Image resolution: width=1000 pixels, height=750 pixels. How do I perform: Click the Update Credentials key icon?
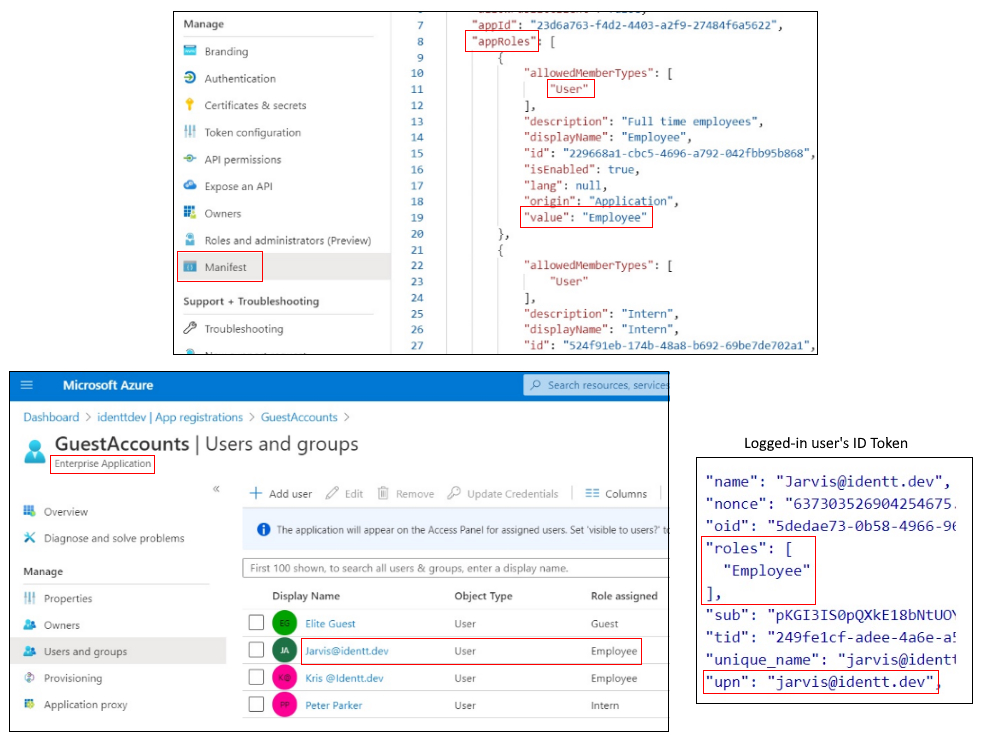453,493
